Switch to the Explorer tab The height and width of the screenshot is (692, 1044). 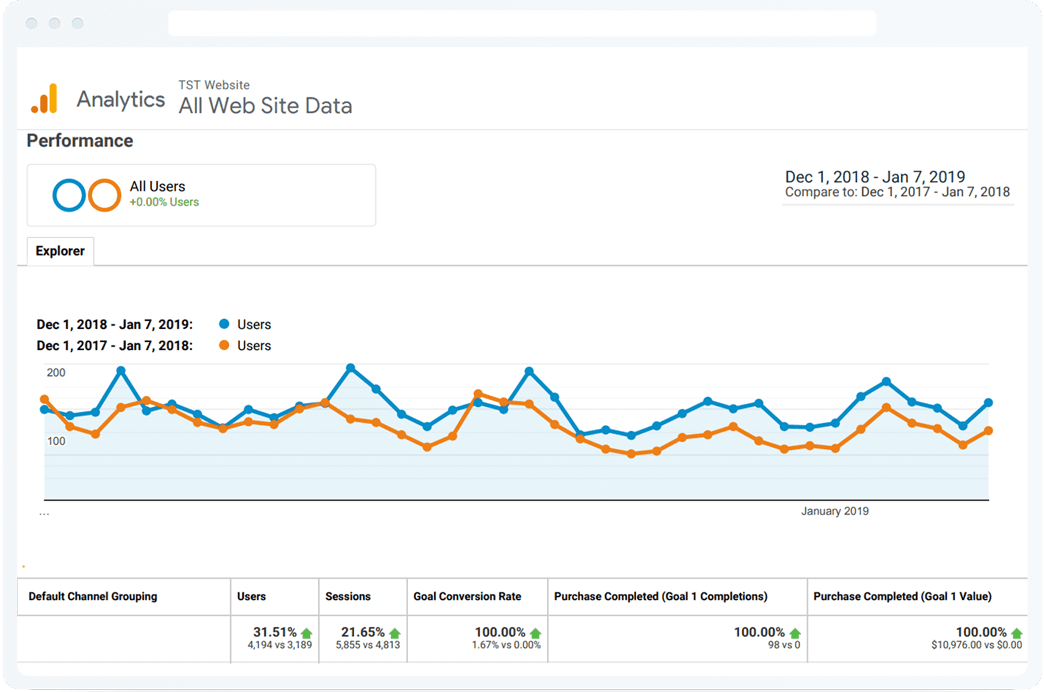pos(59,250)
